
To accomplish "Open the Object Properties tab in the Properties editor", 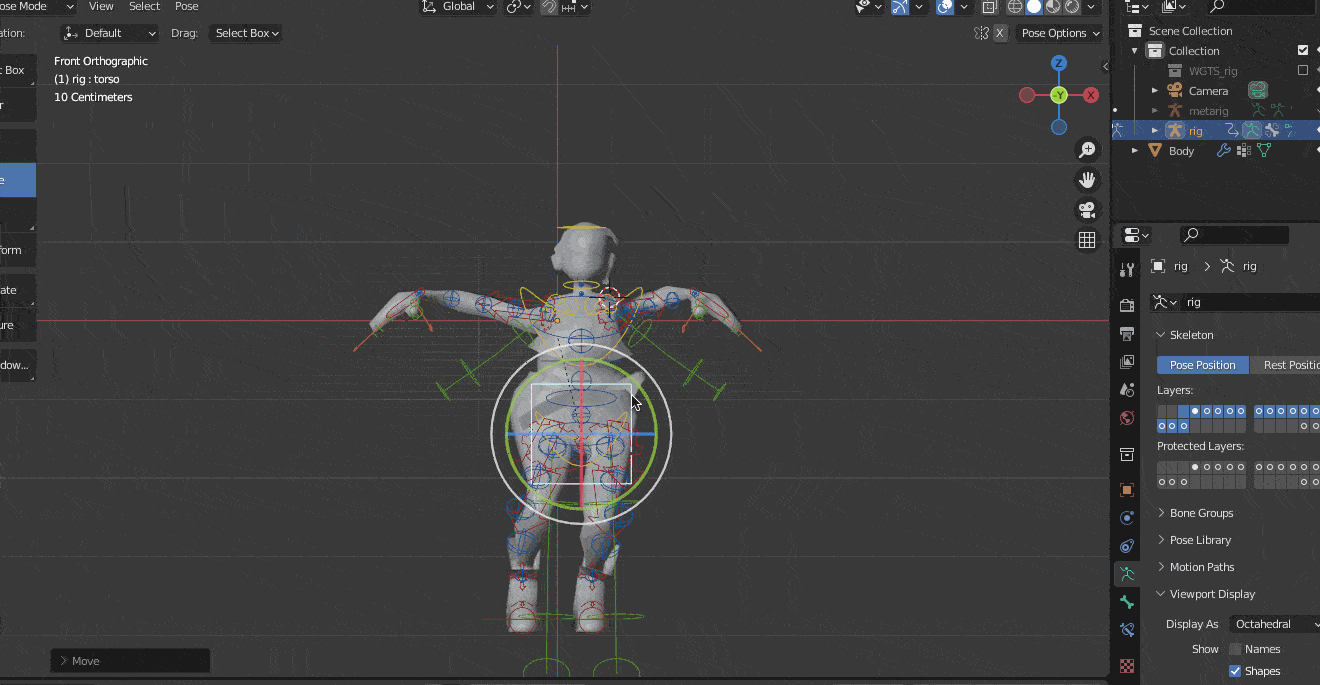I will pyautogui.click(x=1126, y=490).
